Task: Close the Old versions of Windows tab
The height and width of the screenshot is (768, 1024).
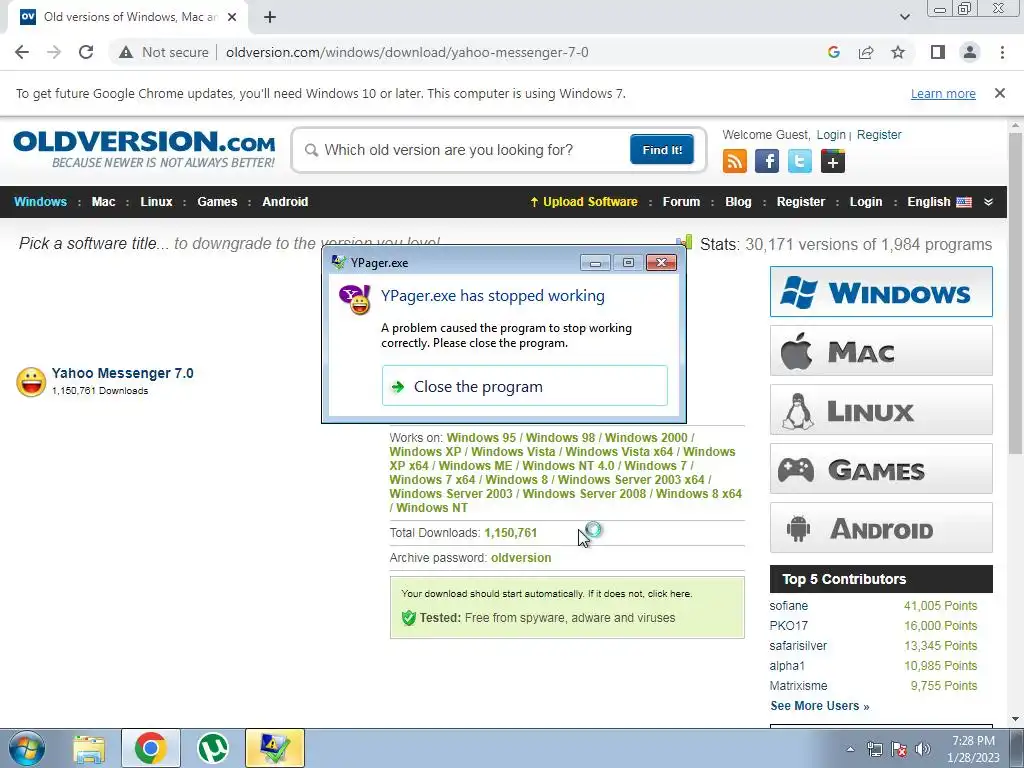Action: click(x=232, y=17)
